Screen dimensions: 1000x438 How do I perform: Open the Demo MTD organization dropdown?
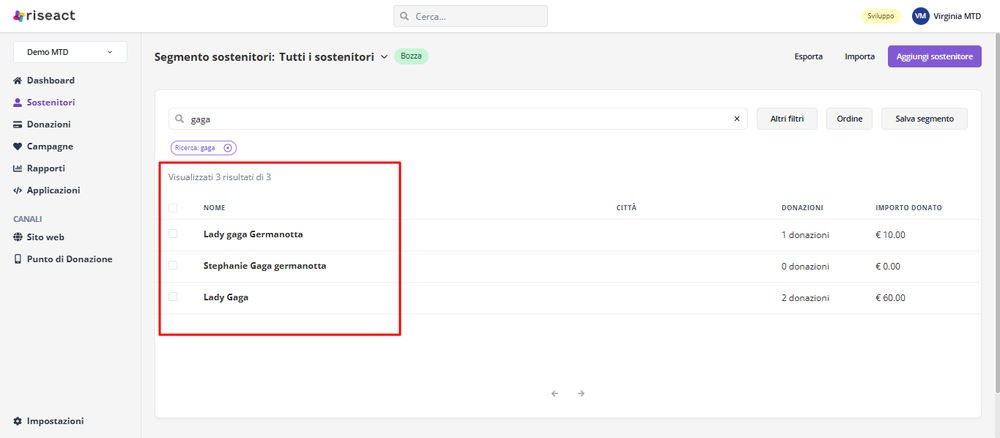coord(69,52)
